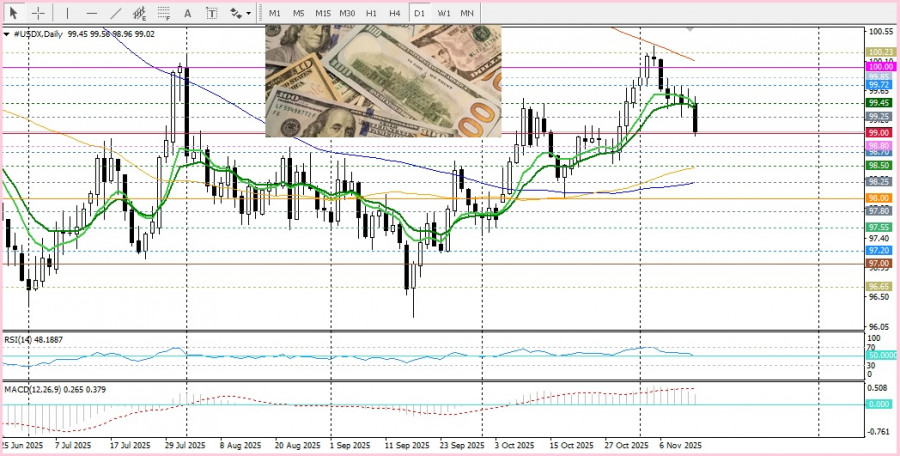Select the text label tool
900x456 pixels.
(x=212, y=13)
